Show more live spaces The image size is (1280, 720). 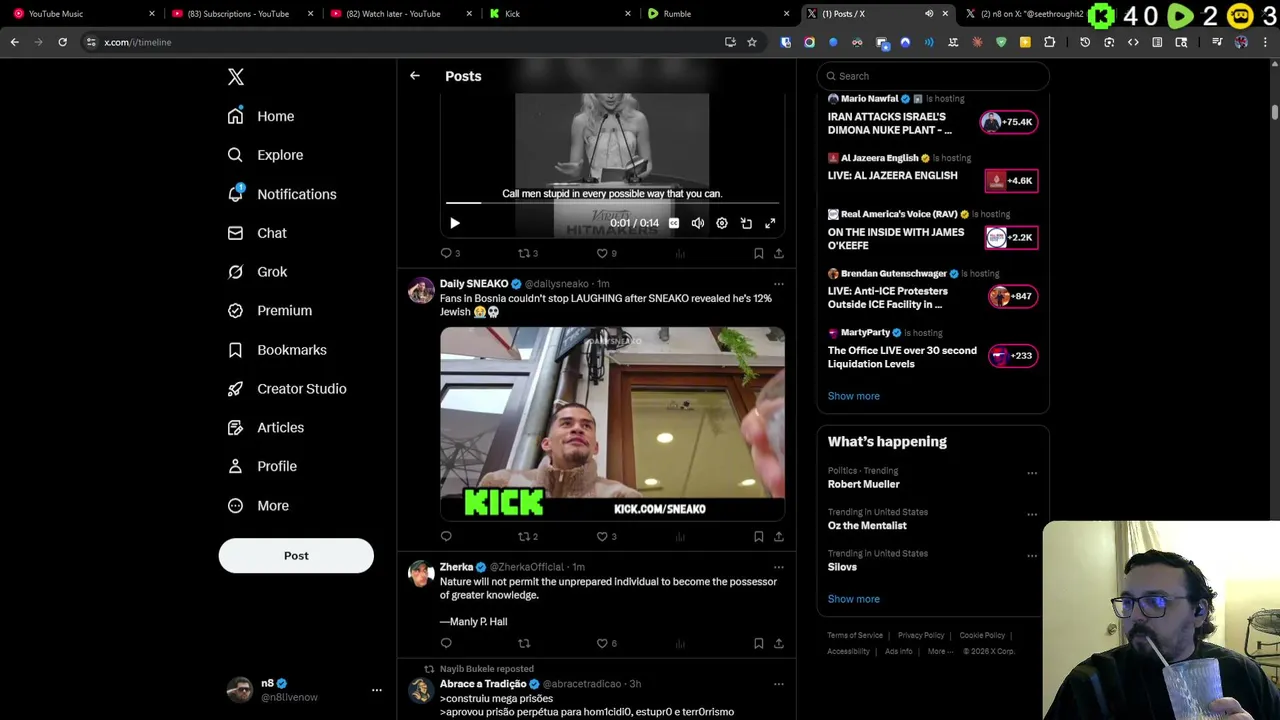pos(854,396)
